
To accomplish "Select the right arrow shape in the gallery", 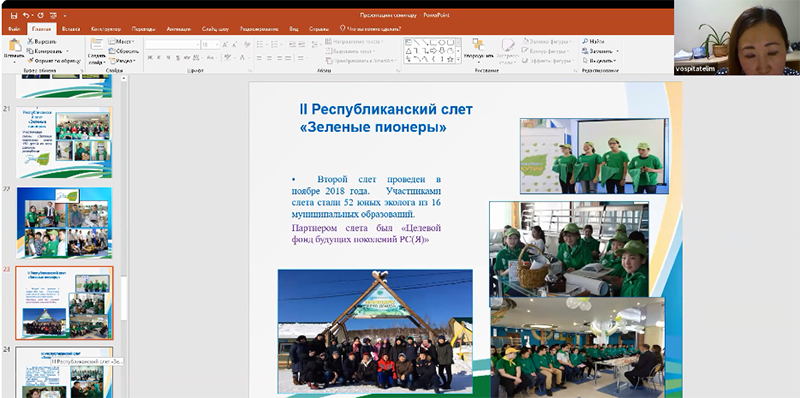I will [433, 51].
